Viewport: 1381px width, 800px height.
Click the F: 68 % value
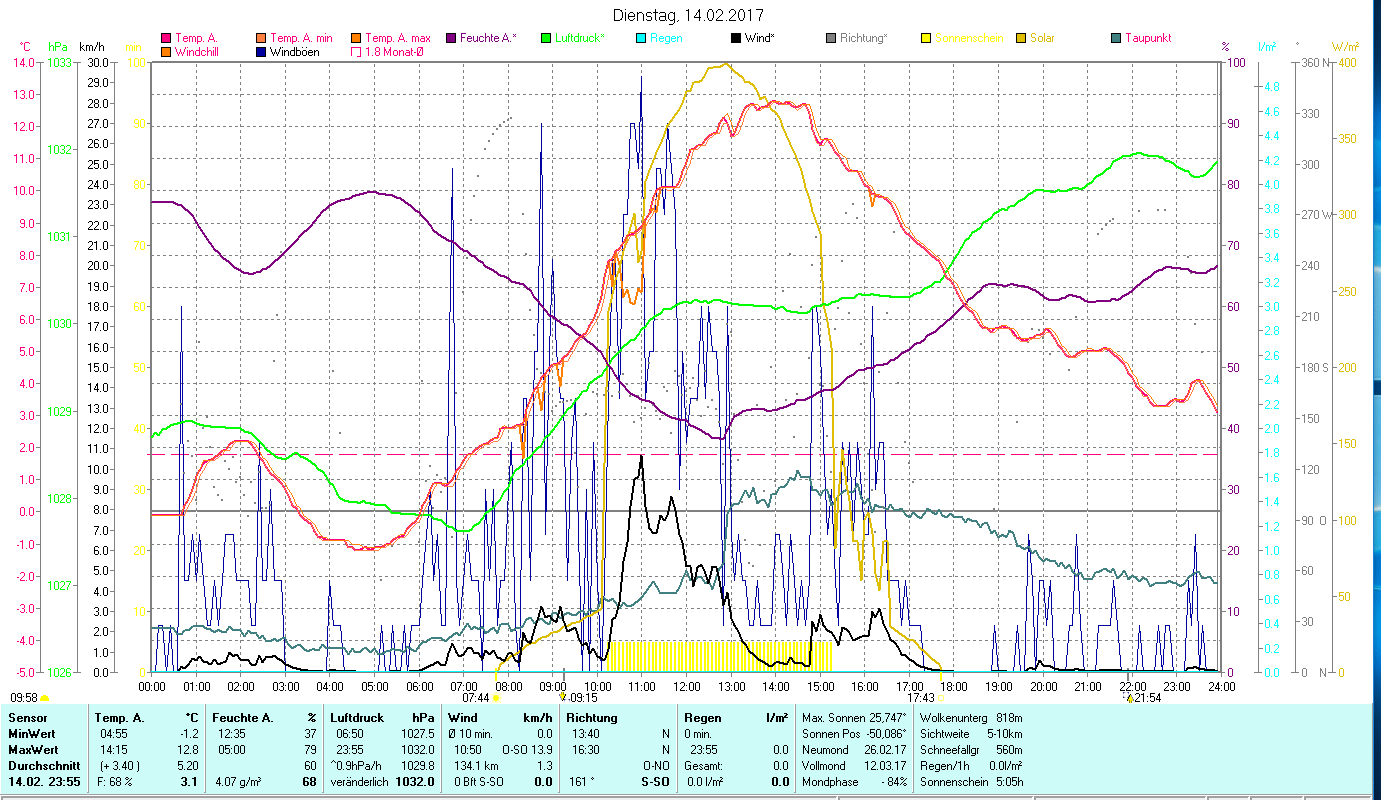[x=115, y=781]
